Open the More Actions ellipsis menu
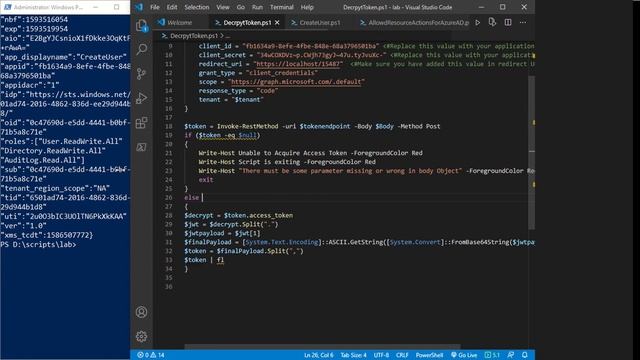The width and height of the screenshot is (640, 360). coord(523,22)
